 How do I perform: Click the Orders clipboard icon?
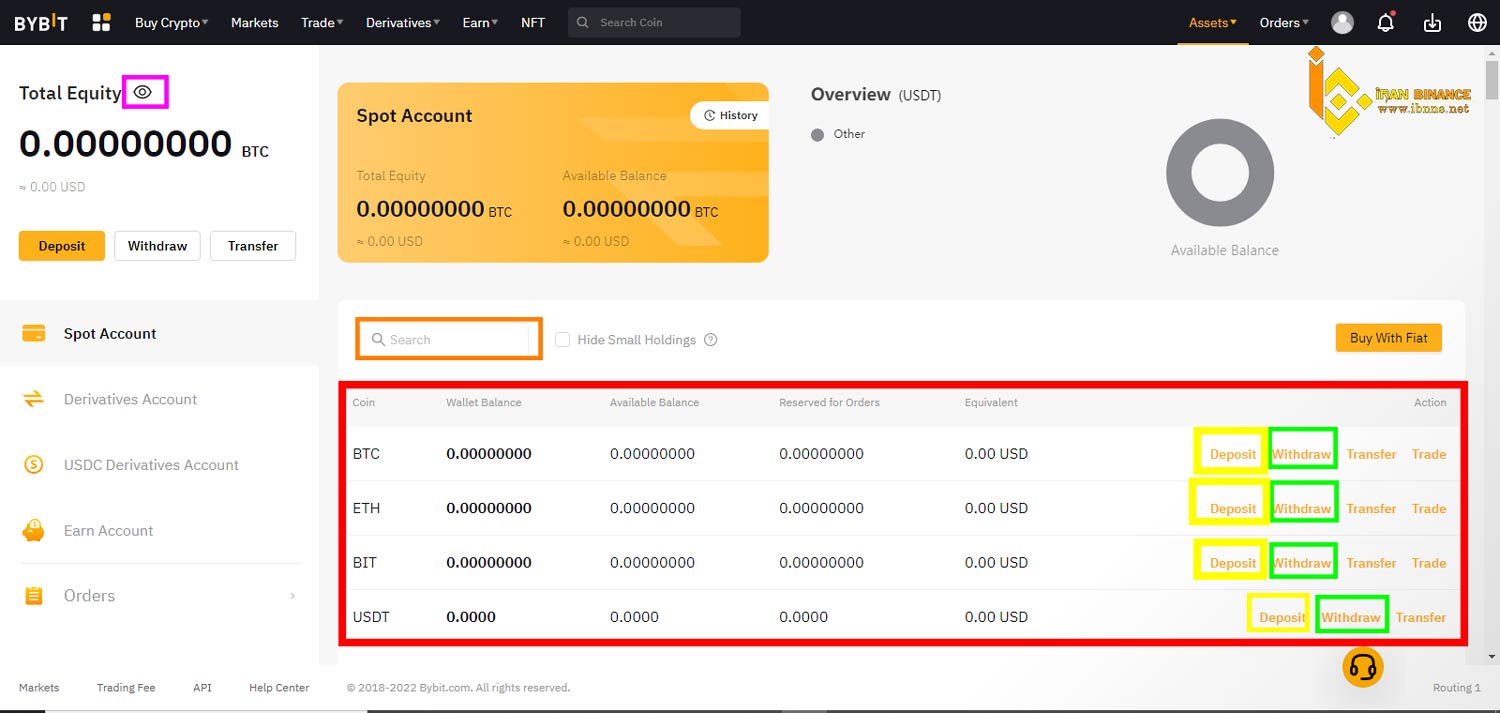(34, 596)
